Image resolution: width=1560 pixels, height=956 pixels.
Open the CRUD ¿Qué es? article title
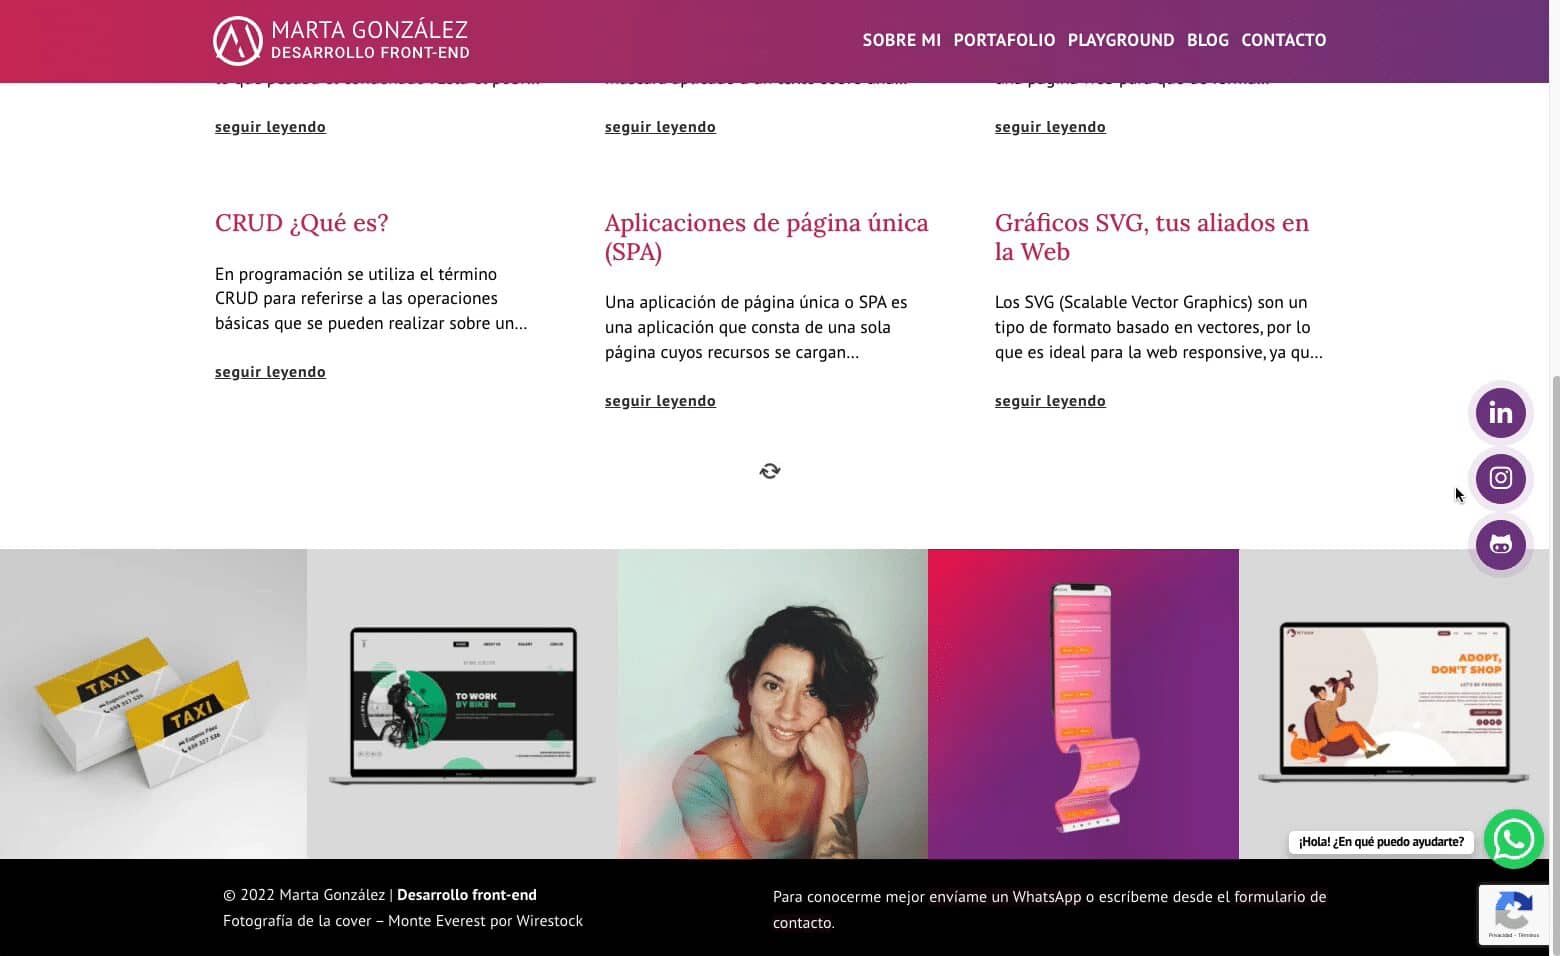[301, 223]
